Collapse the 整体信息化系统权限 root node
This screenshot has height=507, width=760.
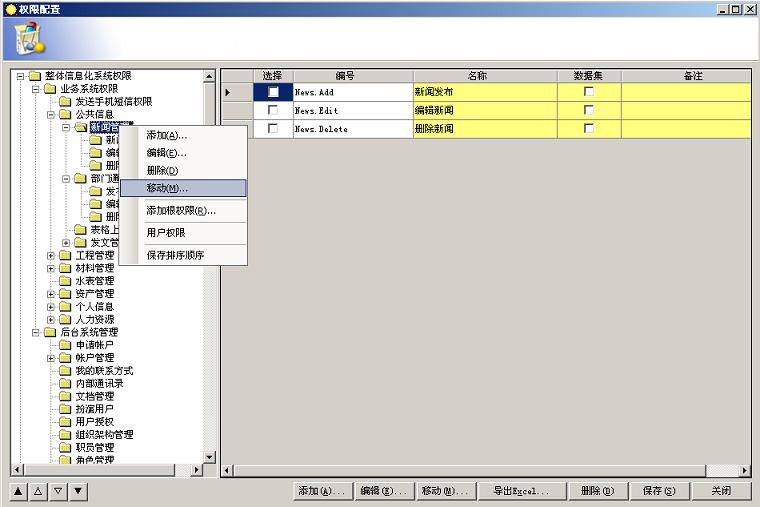(20, 76)
